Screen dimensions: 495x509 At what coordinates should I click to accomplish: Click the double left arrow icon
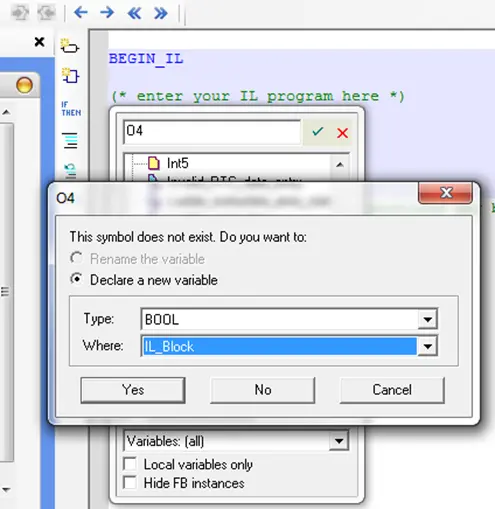click(134, 13)
